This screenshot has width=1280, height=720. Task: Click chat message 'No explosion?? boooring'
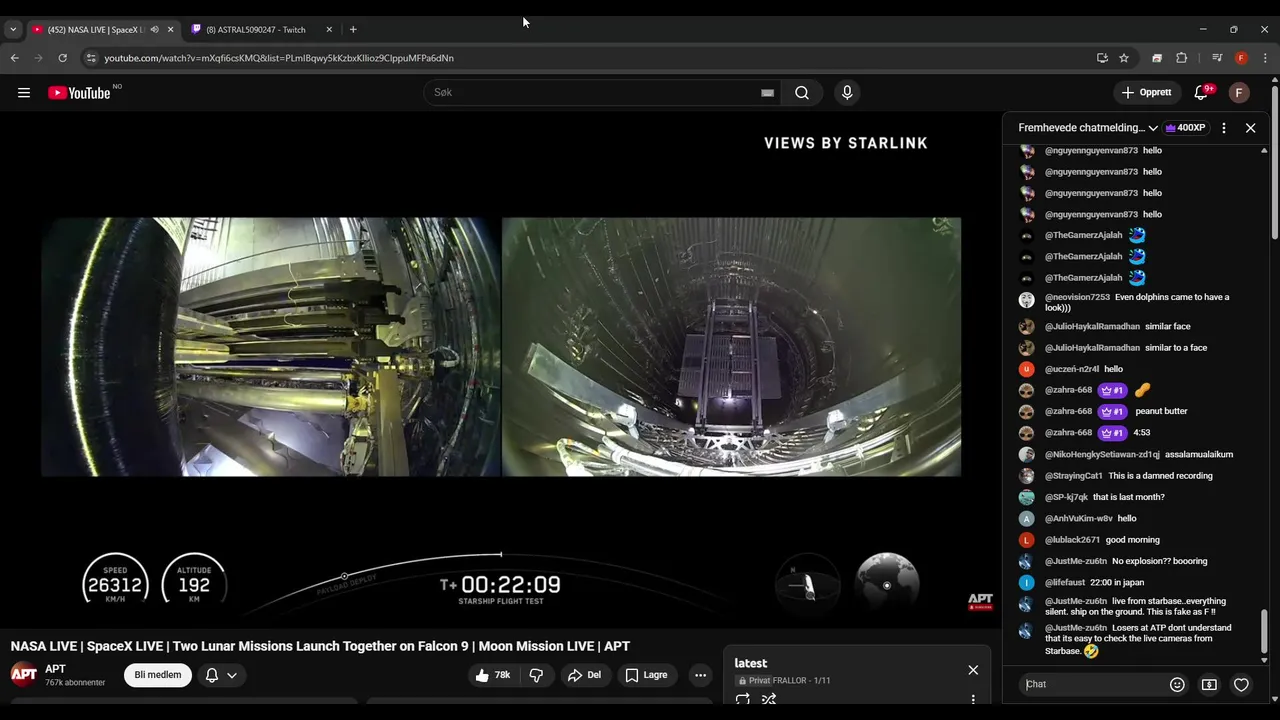click(x=1159, y=561)
